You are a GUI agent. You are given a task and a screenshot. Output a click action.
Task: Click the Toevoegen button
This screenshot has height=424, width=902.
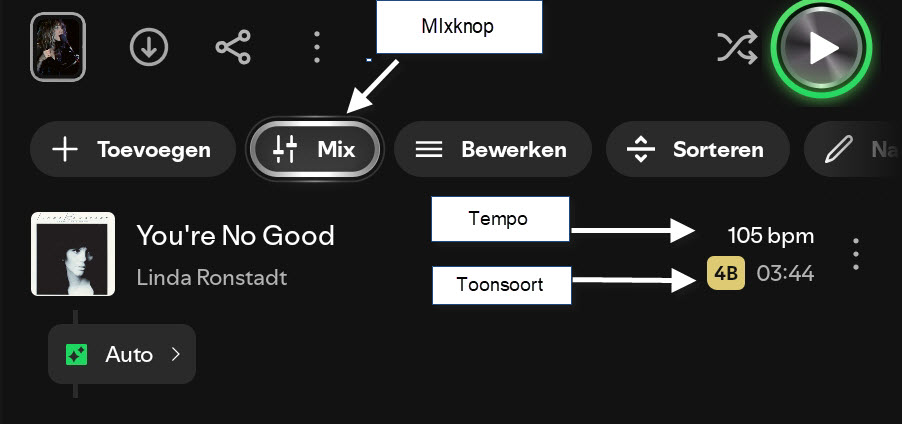131,150
